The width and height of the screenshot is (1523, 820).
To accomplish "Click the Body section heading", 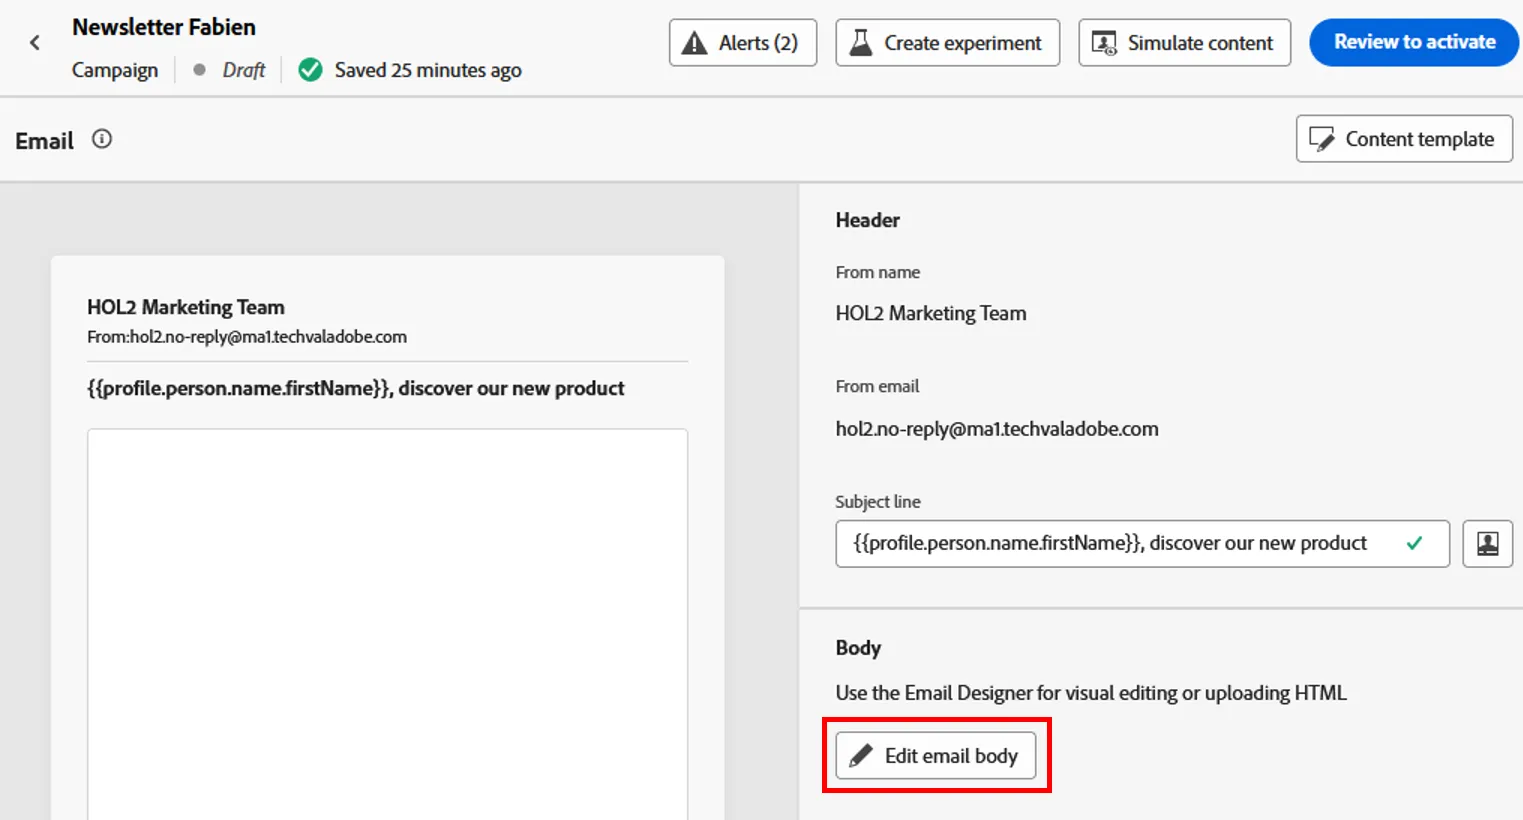I will [x=858, y=648].
